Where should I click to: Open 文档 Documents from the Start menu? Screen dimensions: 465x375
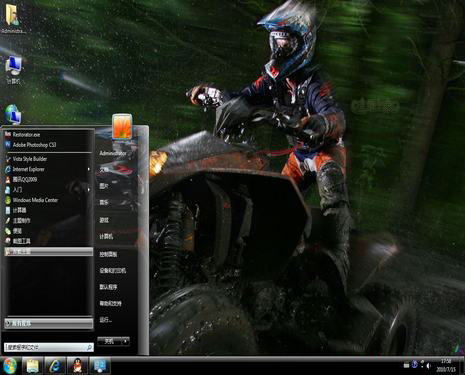pyautogui.click(x=104, y=170)
